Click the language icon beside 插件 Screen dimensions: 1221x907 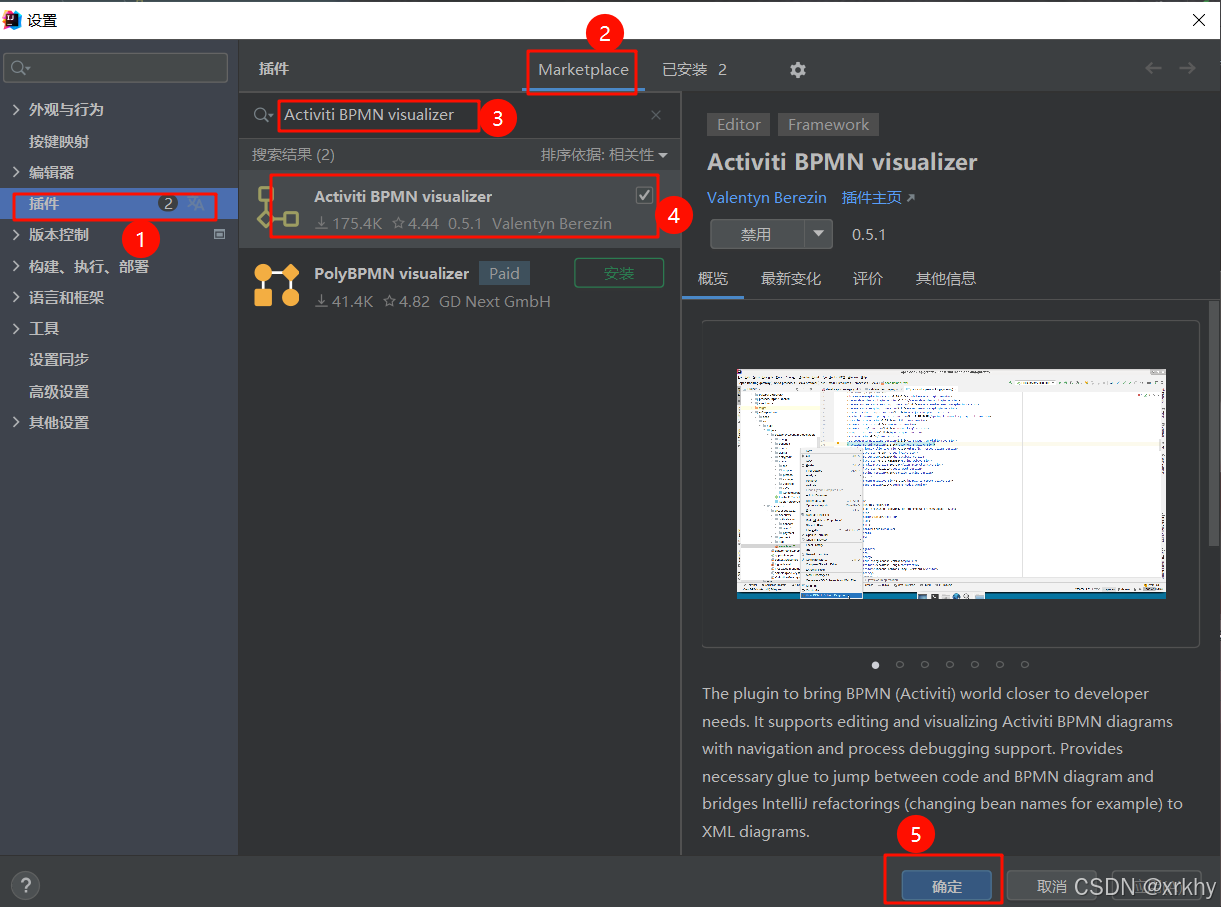click(x=196, y=204)
